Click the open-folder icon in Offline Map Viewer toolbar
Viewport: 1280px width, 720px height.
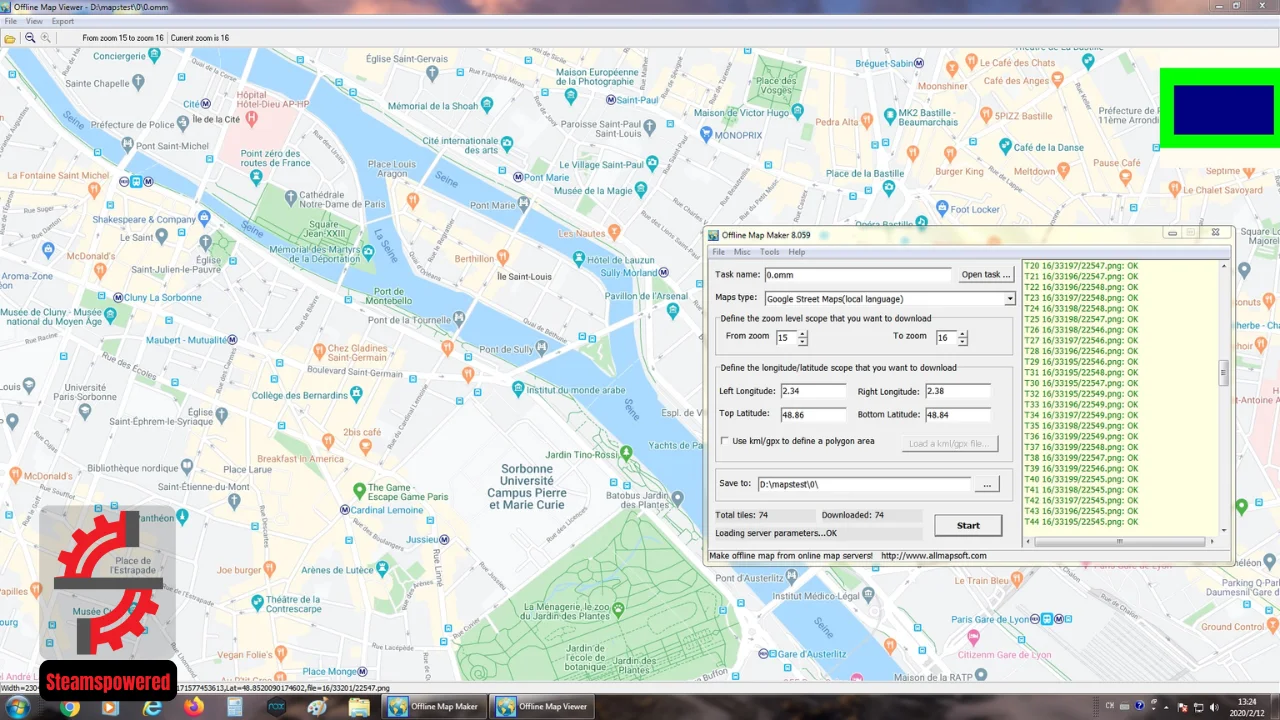[x=9, y=38]
